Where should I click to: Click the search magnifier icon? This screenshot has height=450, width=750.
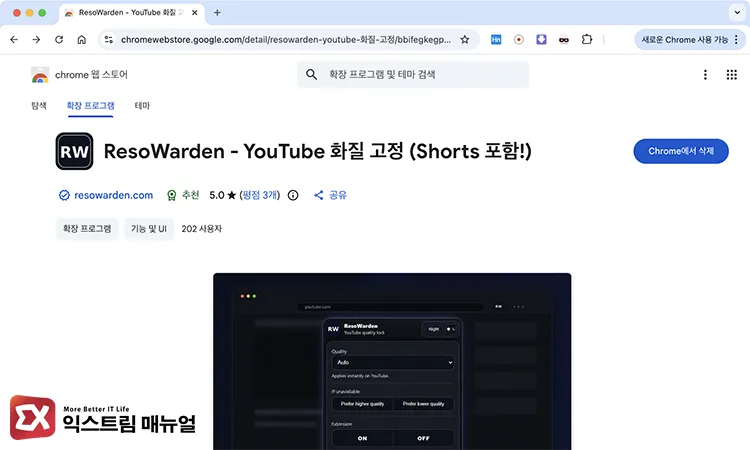click(x=311, y=75)
